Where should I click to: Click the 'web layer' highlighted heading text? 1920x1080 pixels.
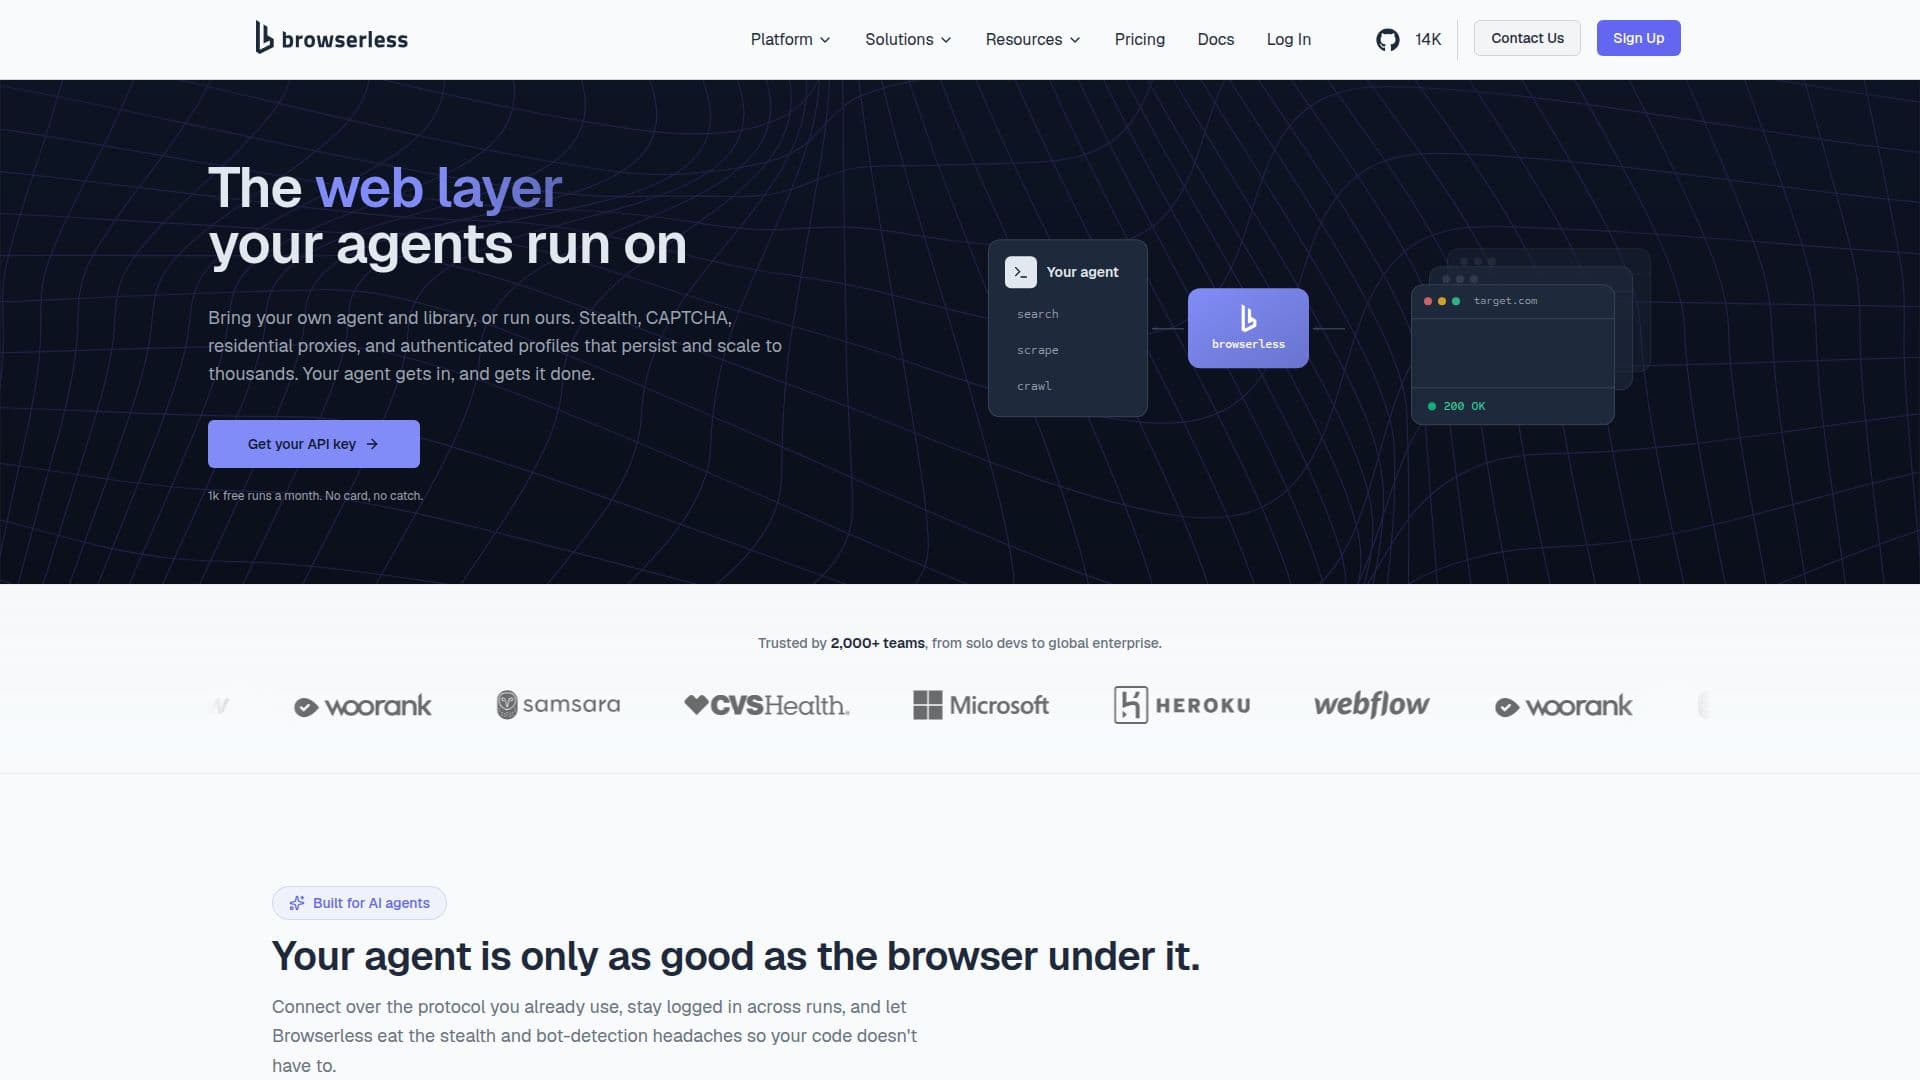tap(439, 188)
